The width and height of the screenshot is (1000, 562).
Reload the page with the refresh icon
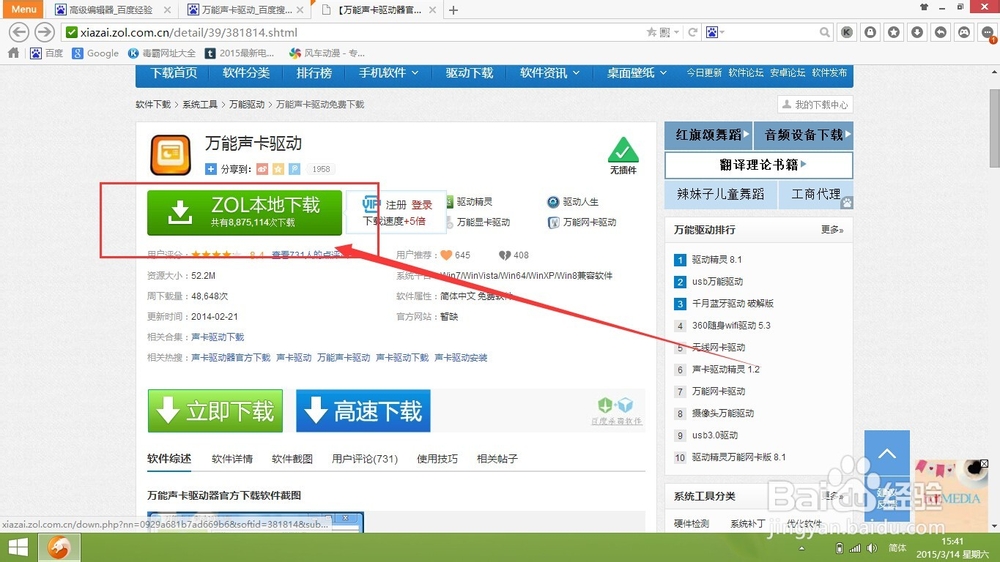pyautogui.click(x=693, y=32)
